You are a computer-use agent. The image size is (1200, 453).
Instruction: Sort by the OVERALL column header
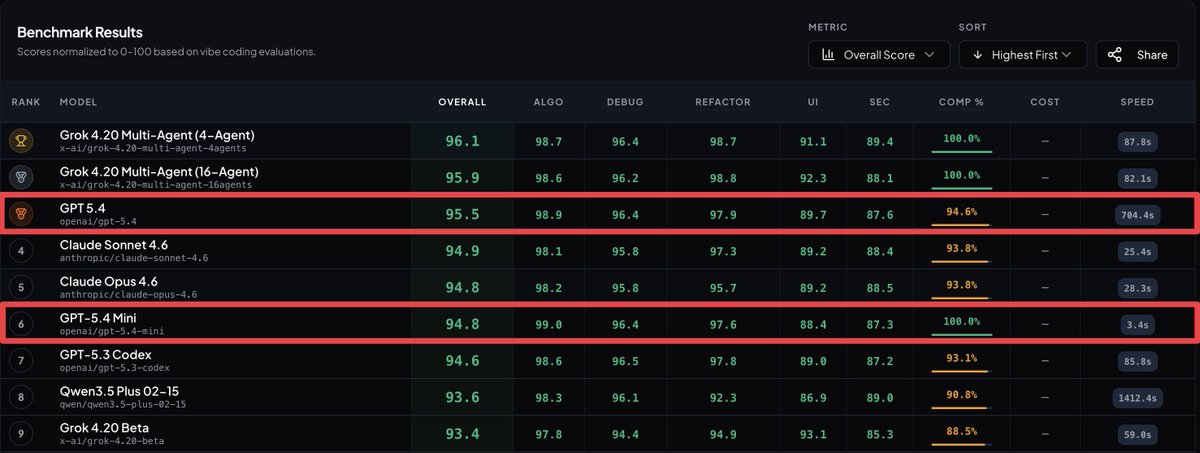coord(462,102)
